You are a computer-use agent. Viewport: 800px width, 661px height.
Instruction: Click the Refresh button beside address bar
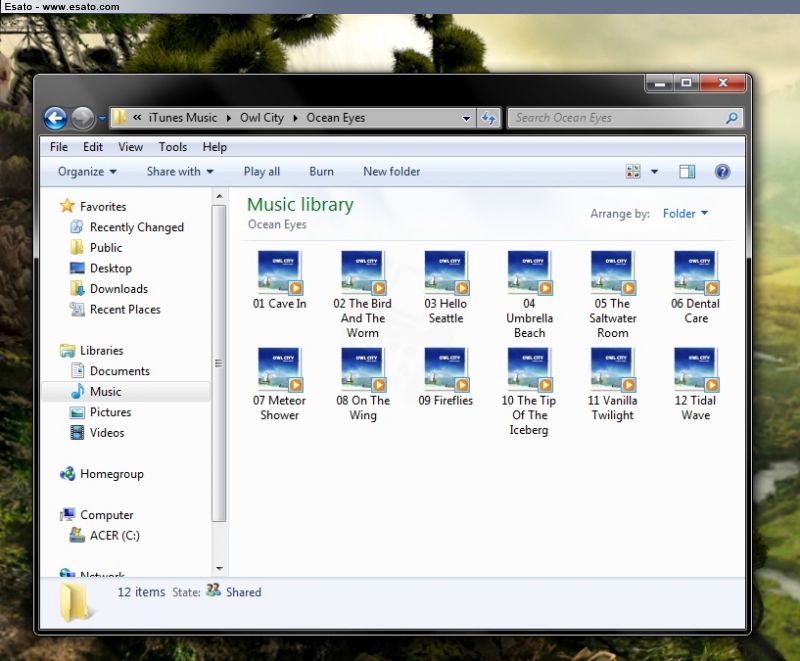(x=488, y=118)
